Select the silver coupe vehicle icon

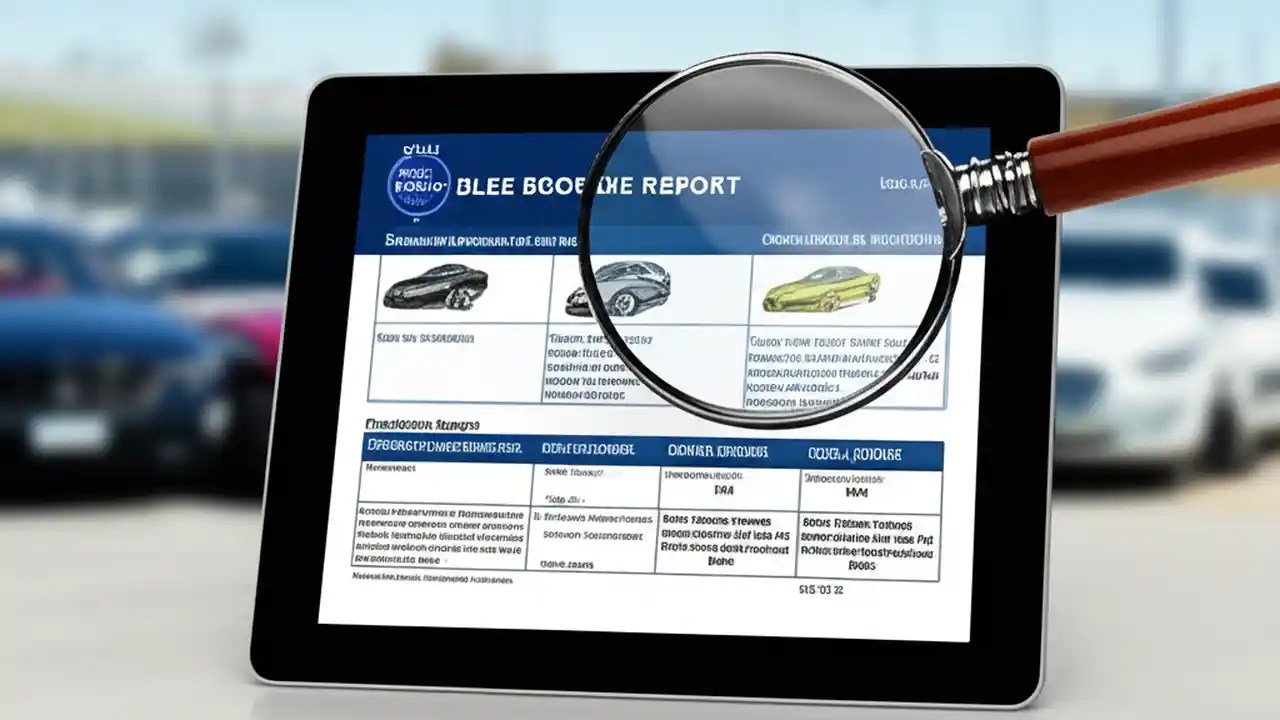pos(630,287)
